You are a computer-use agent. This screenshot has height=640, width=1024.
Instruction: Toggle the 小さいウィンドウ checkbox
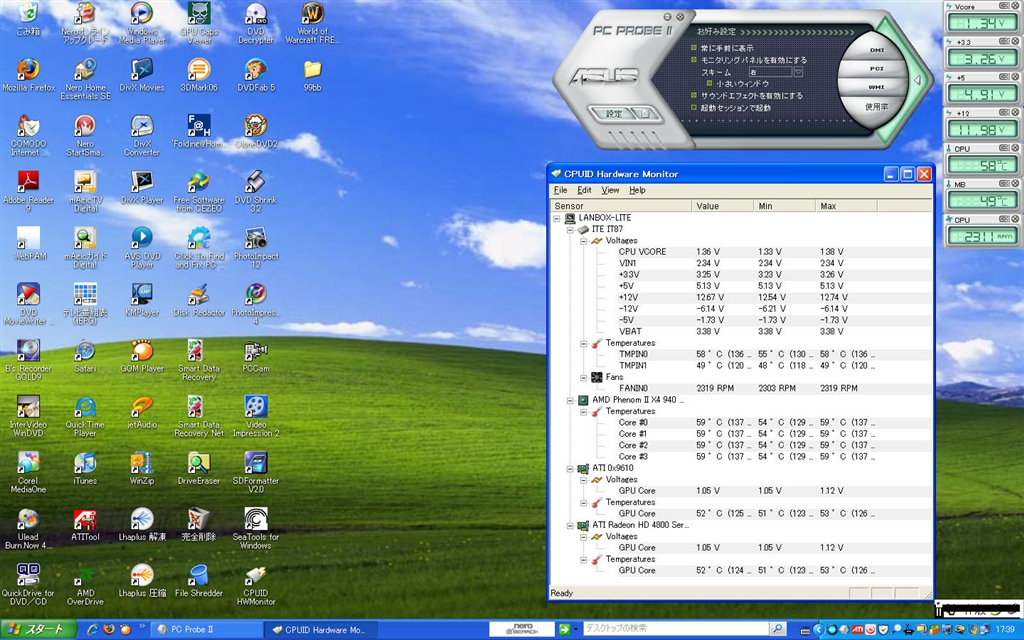708,84
